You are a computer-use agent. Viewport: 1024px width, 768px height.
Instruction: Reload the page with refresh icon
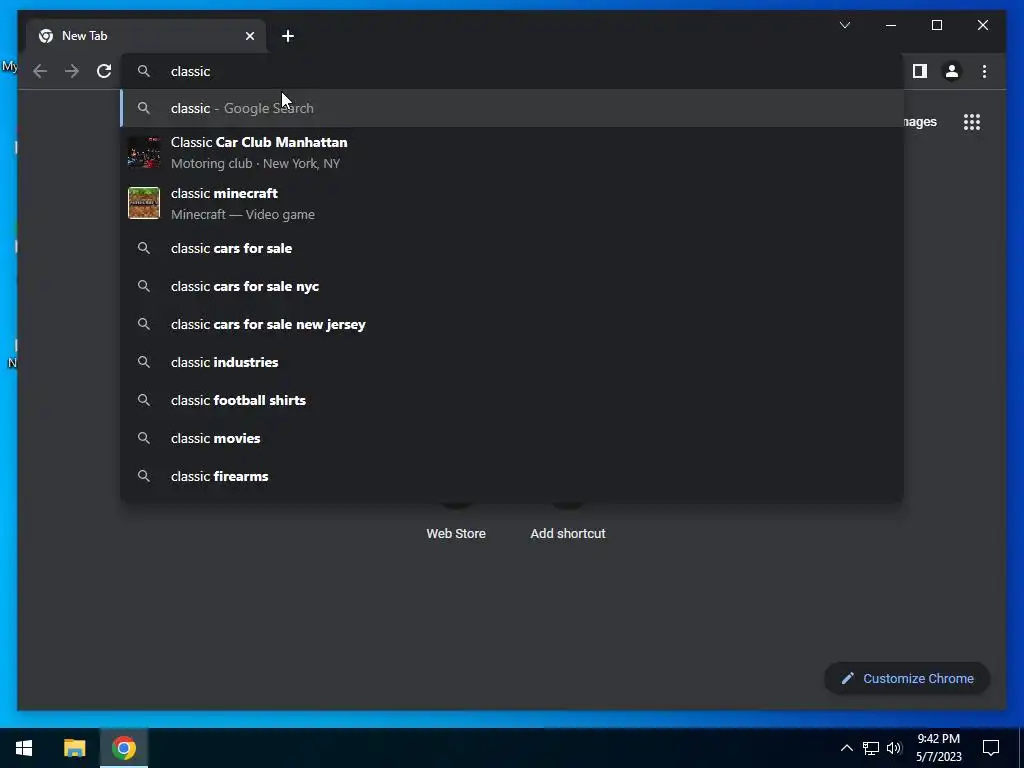pos(104,71)
